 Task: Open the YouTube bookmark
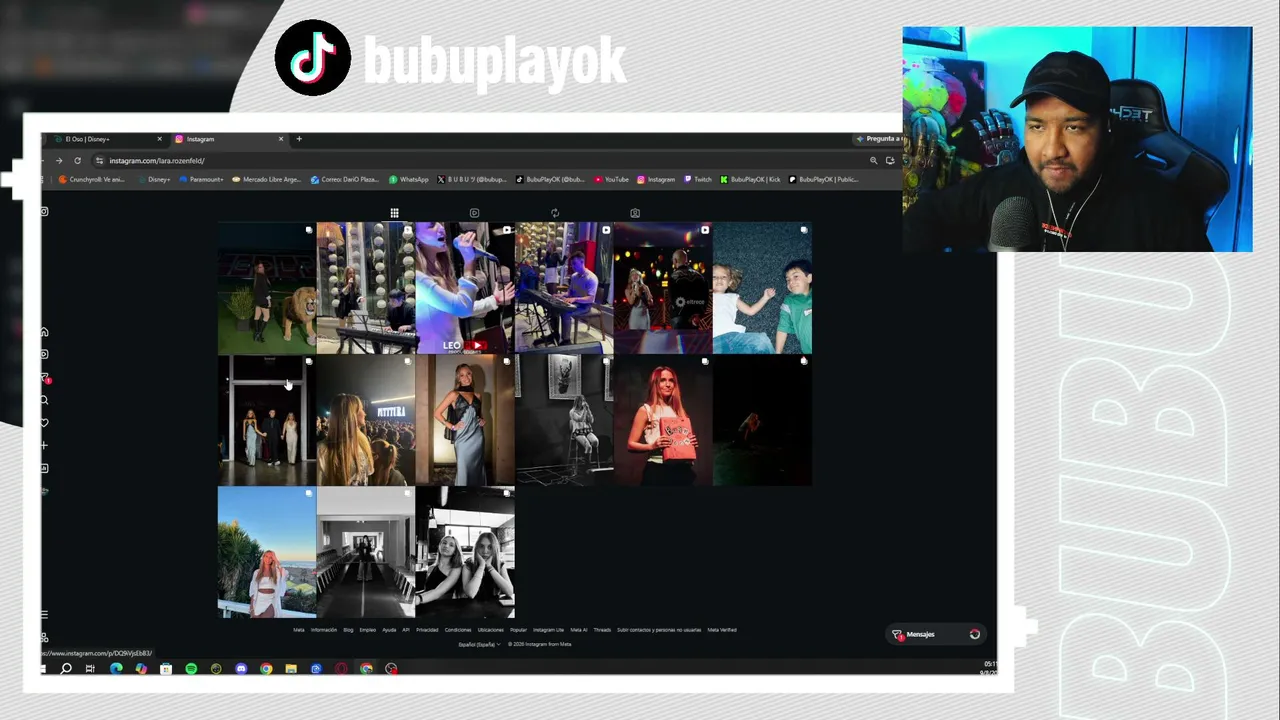612,180
